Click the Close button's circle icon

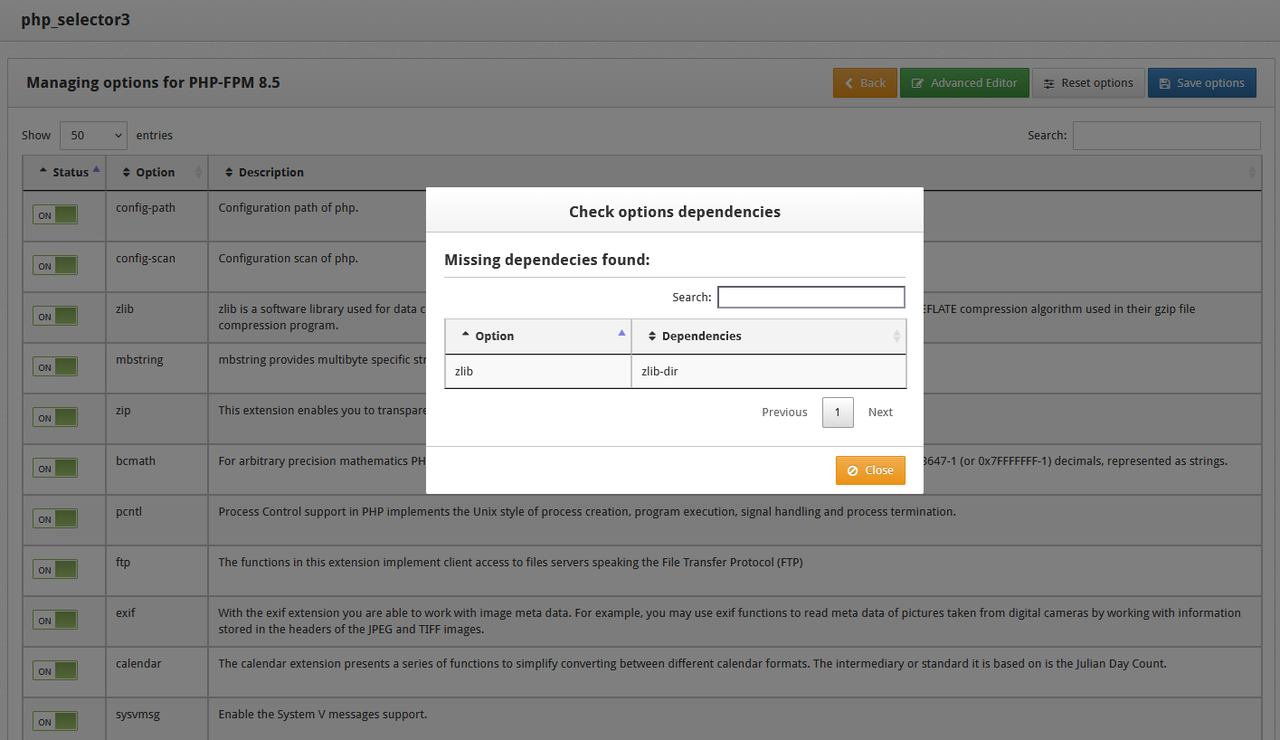[x=852, y=470]
